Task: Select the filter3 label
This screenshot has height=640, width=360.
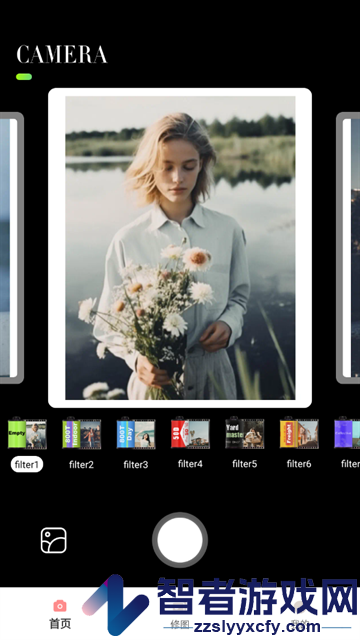Action: point(136,464)
